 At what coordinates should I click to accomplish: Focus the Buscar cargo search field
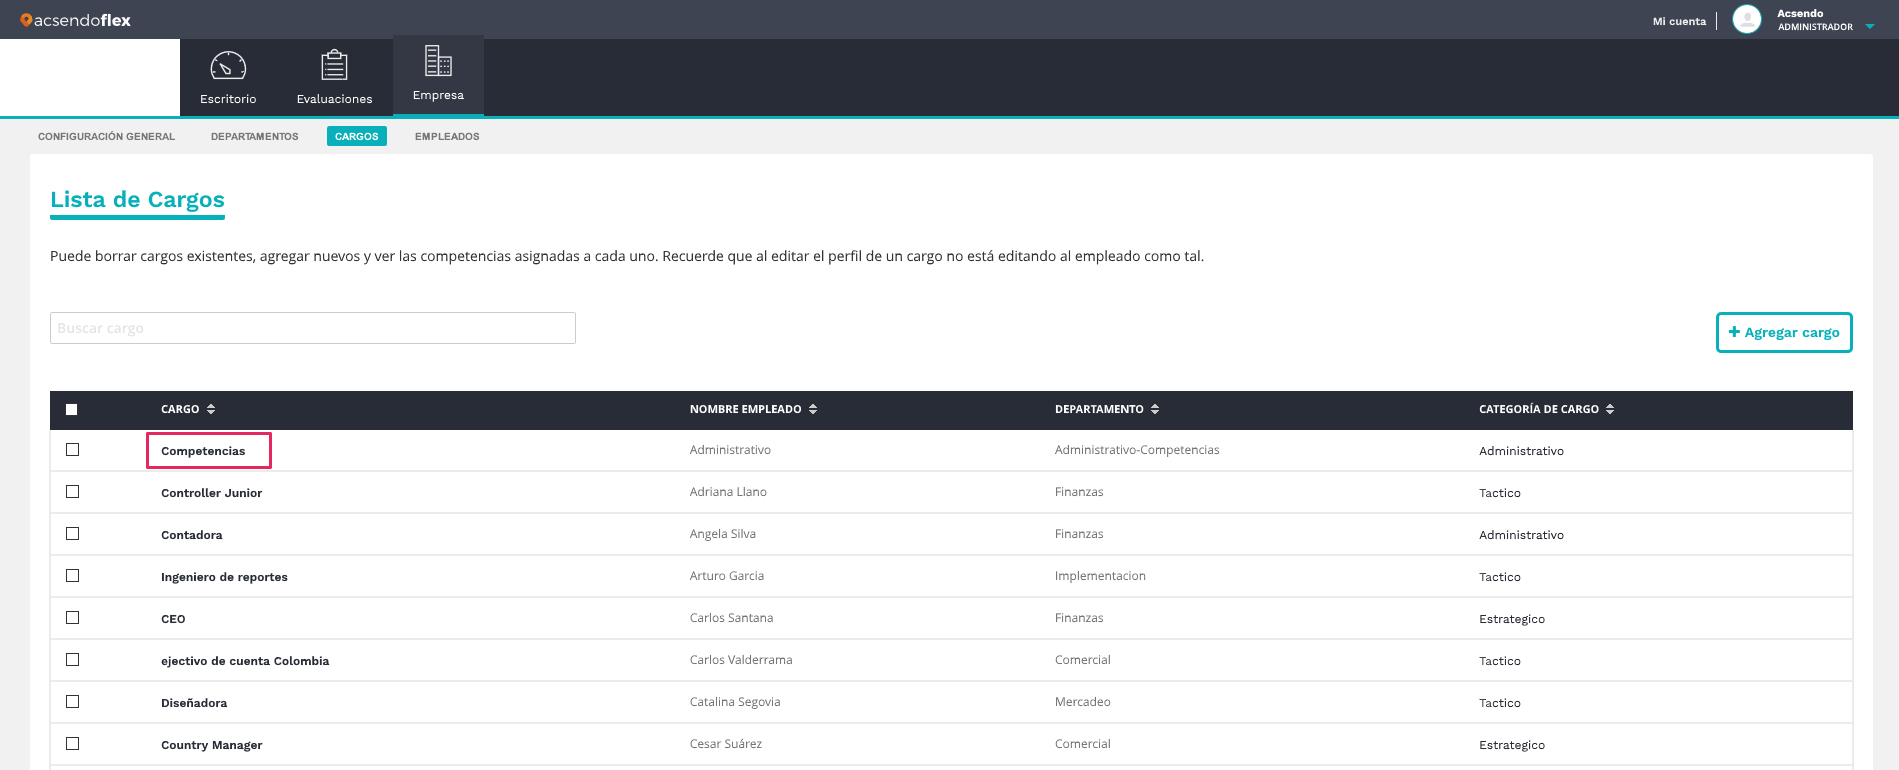(313, 328)
